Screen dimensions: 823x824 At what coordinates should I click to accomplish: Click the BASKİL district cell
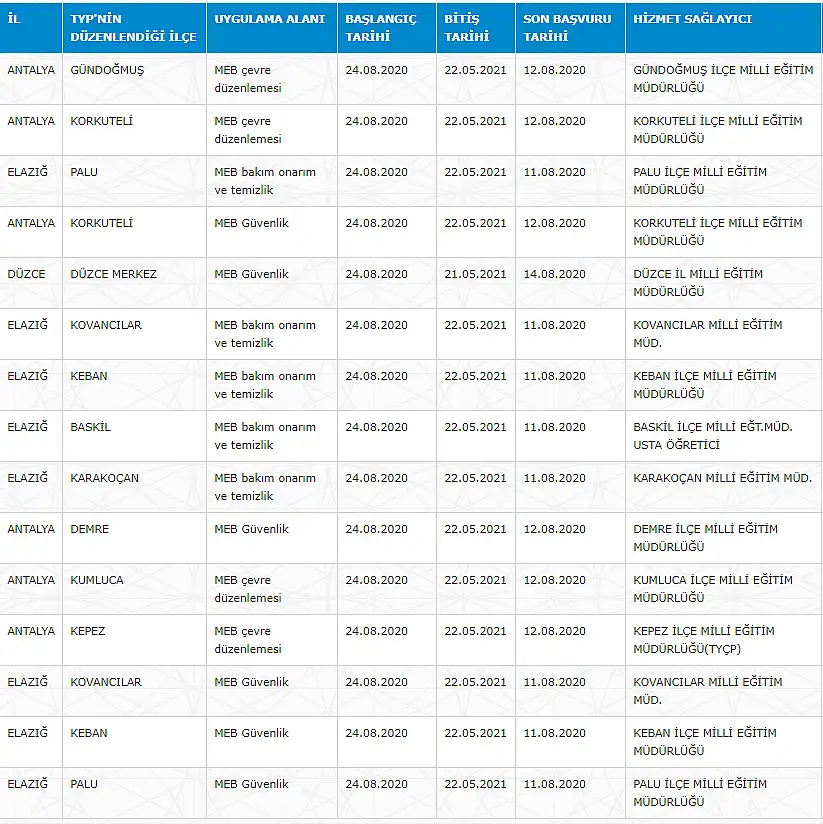click(135, 436)
